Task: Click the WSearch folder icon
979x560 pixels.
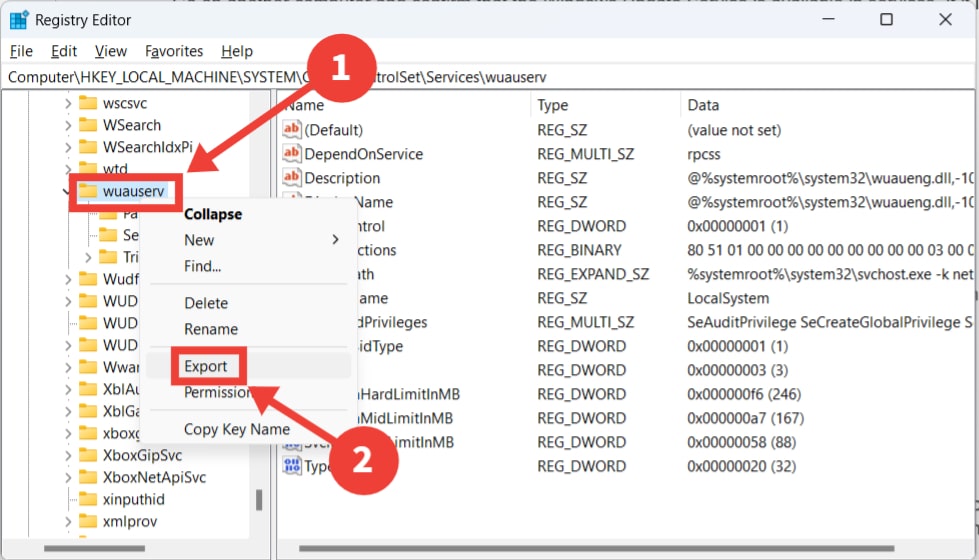Action: (88, 125)
